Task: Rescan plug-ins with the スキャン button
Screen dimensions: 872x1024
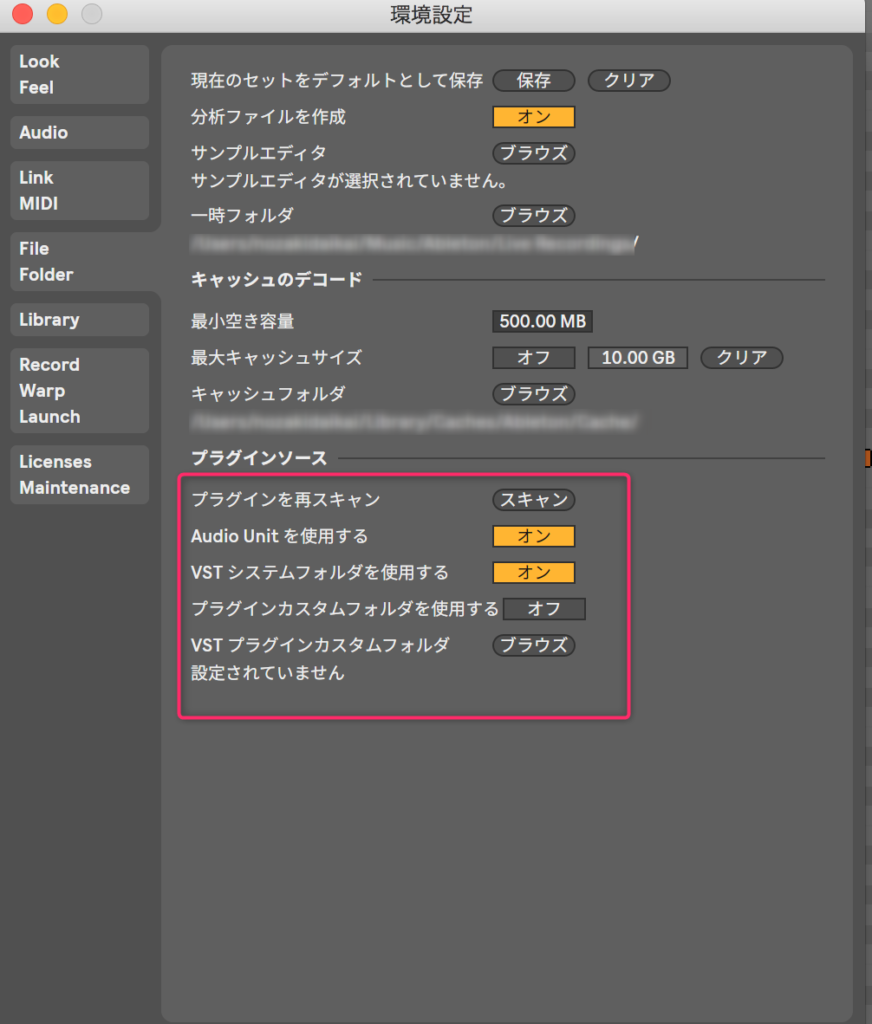Action: click(x=534, y=500)
